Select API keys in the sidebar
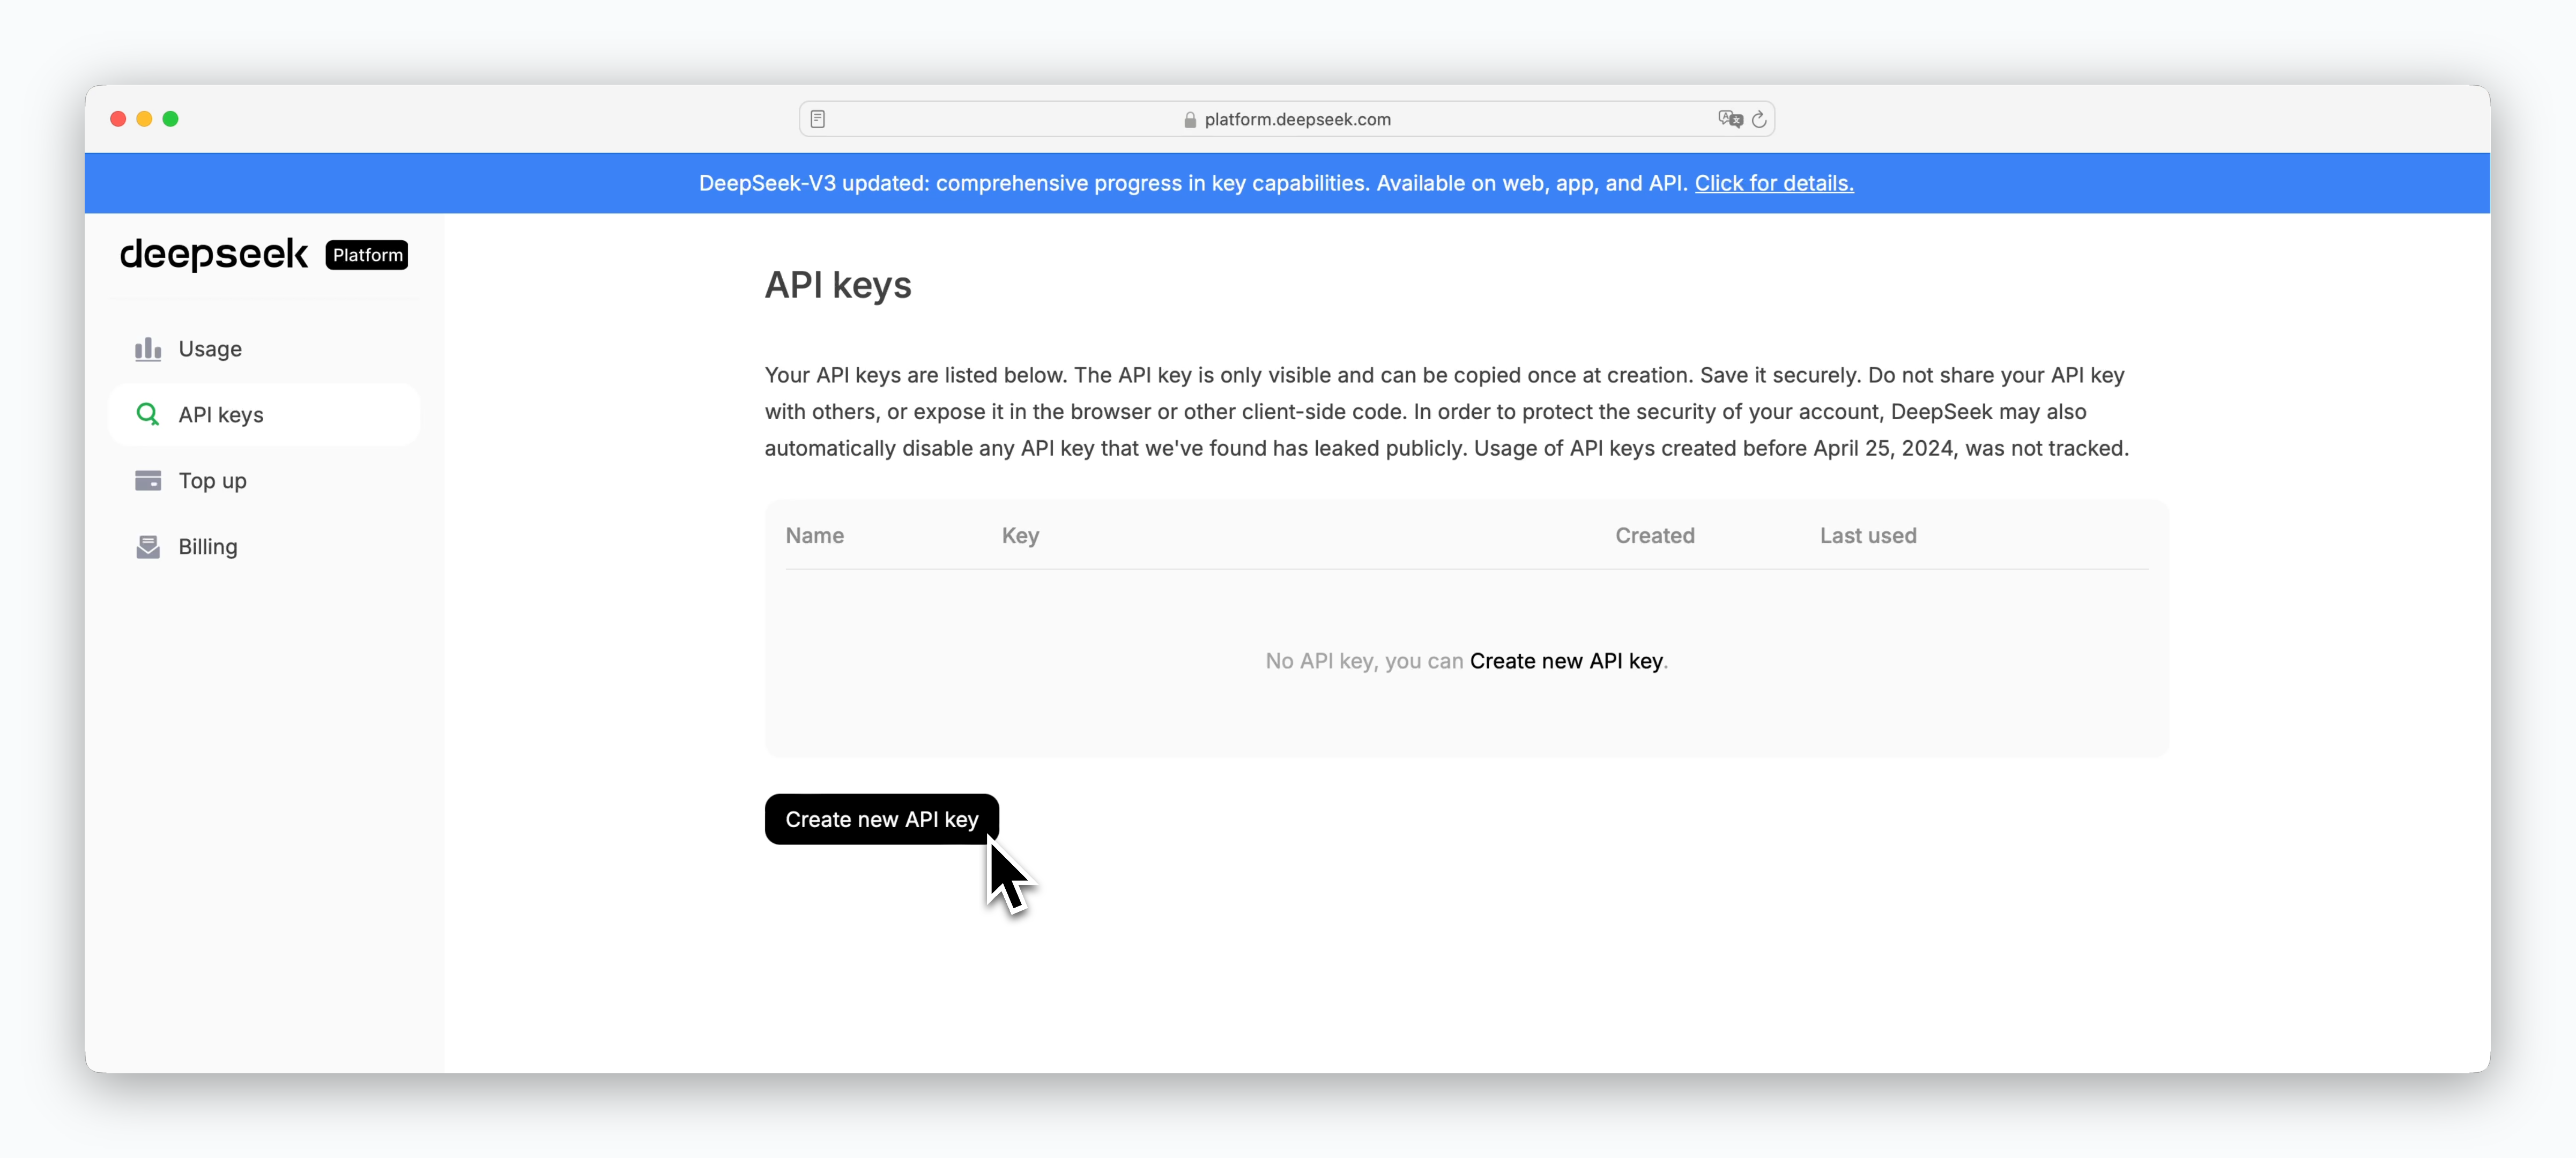Screen dimensions: 2576x1158 264,415
